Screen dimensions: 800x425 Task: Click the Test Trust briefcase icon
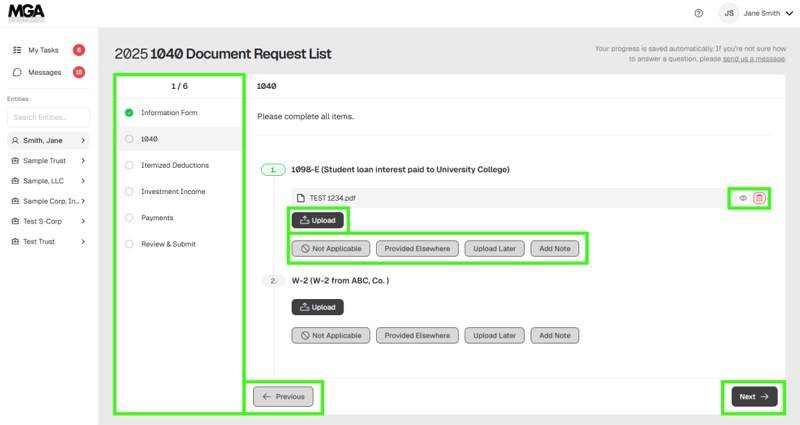pyautogui.click(x=15, y=242)
